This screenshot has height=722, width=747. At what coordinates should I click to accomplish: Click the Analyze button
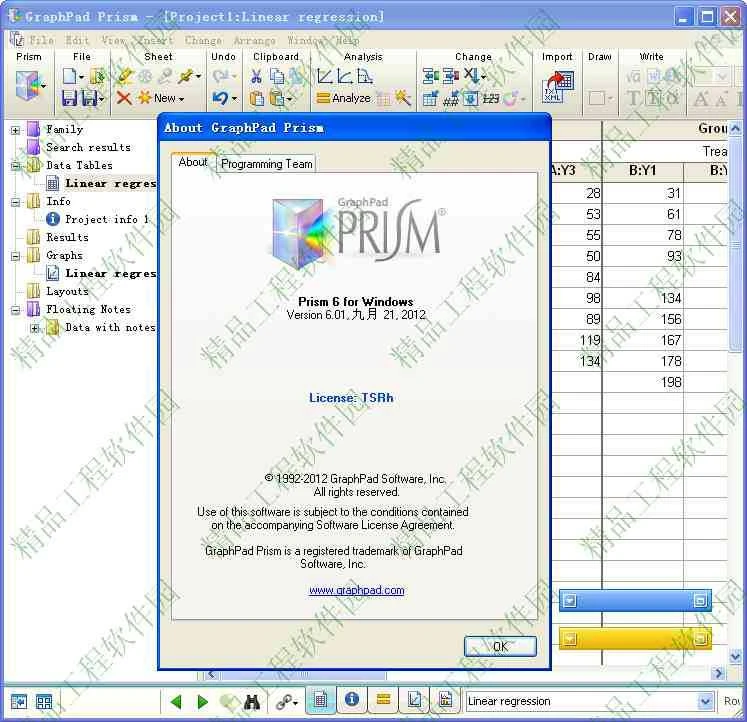(344, 98)
